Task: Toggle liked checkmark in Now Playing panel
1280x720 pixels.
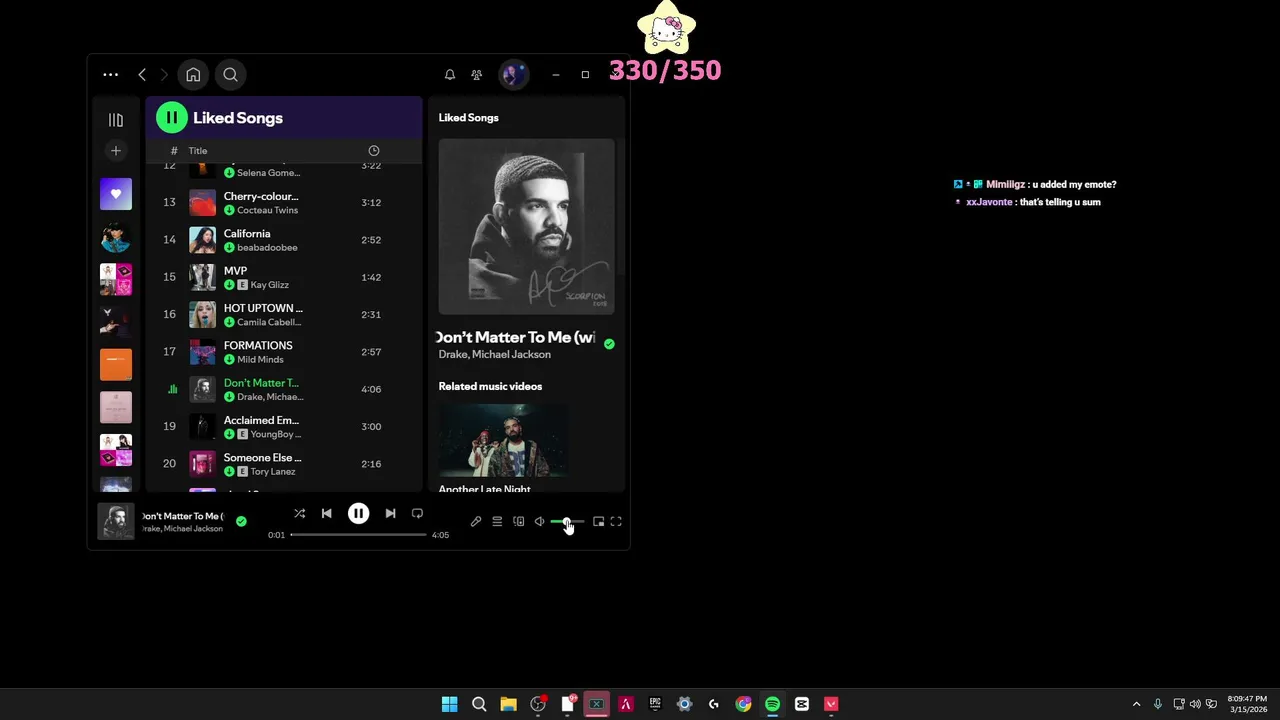Action: coord(609,344)
